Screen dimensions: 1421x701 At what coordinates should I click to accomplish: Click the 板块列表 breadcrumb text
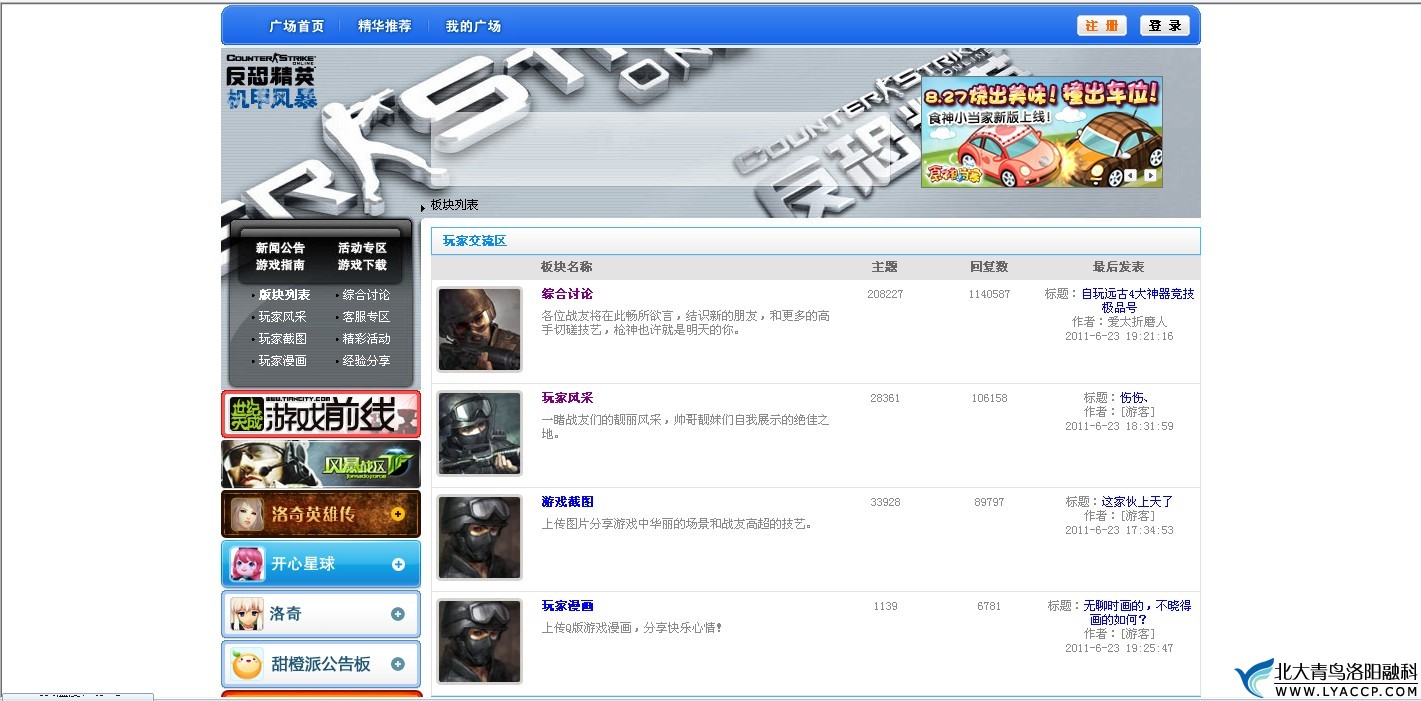[454, 205]
